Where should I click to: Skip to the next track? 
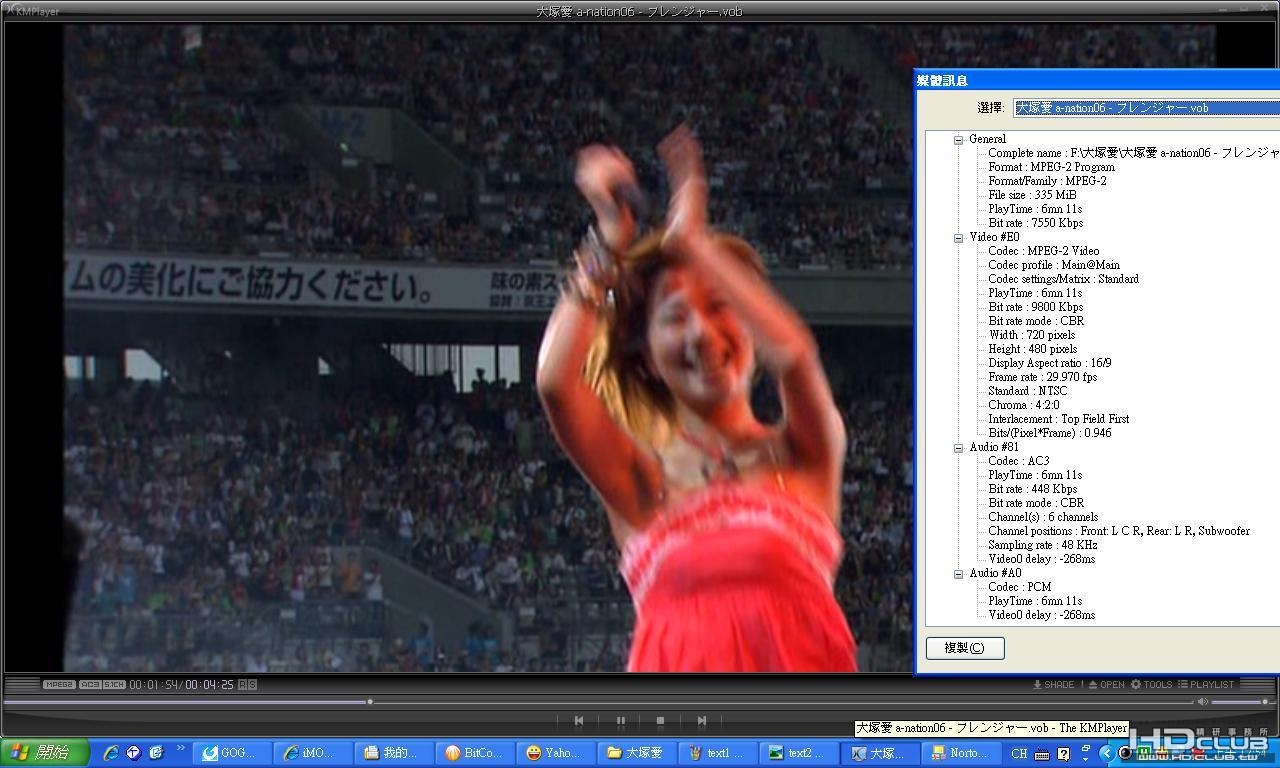point(702,720)
